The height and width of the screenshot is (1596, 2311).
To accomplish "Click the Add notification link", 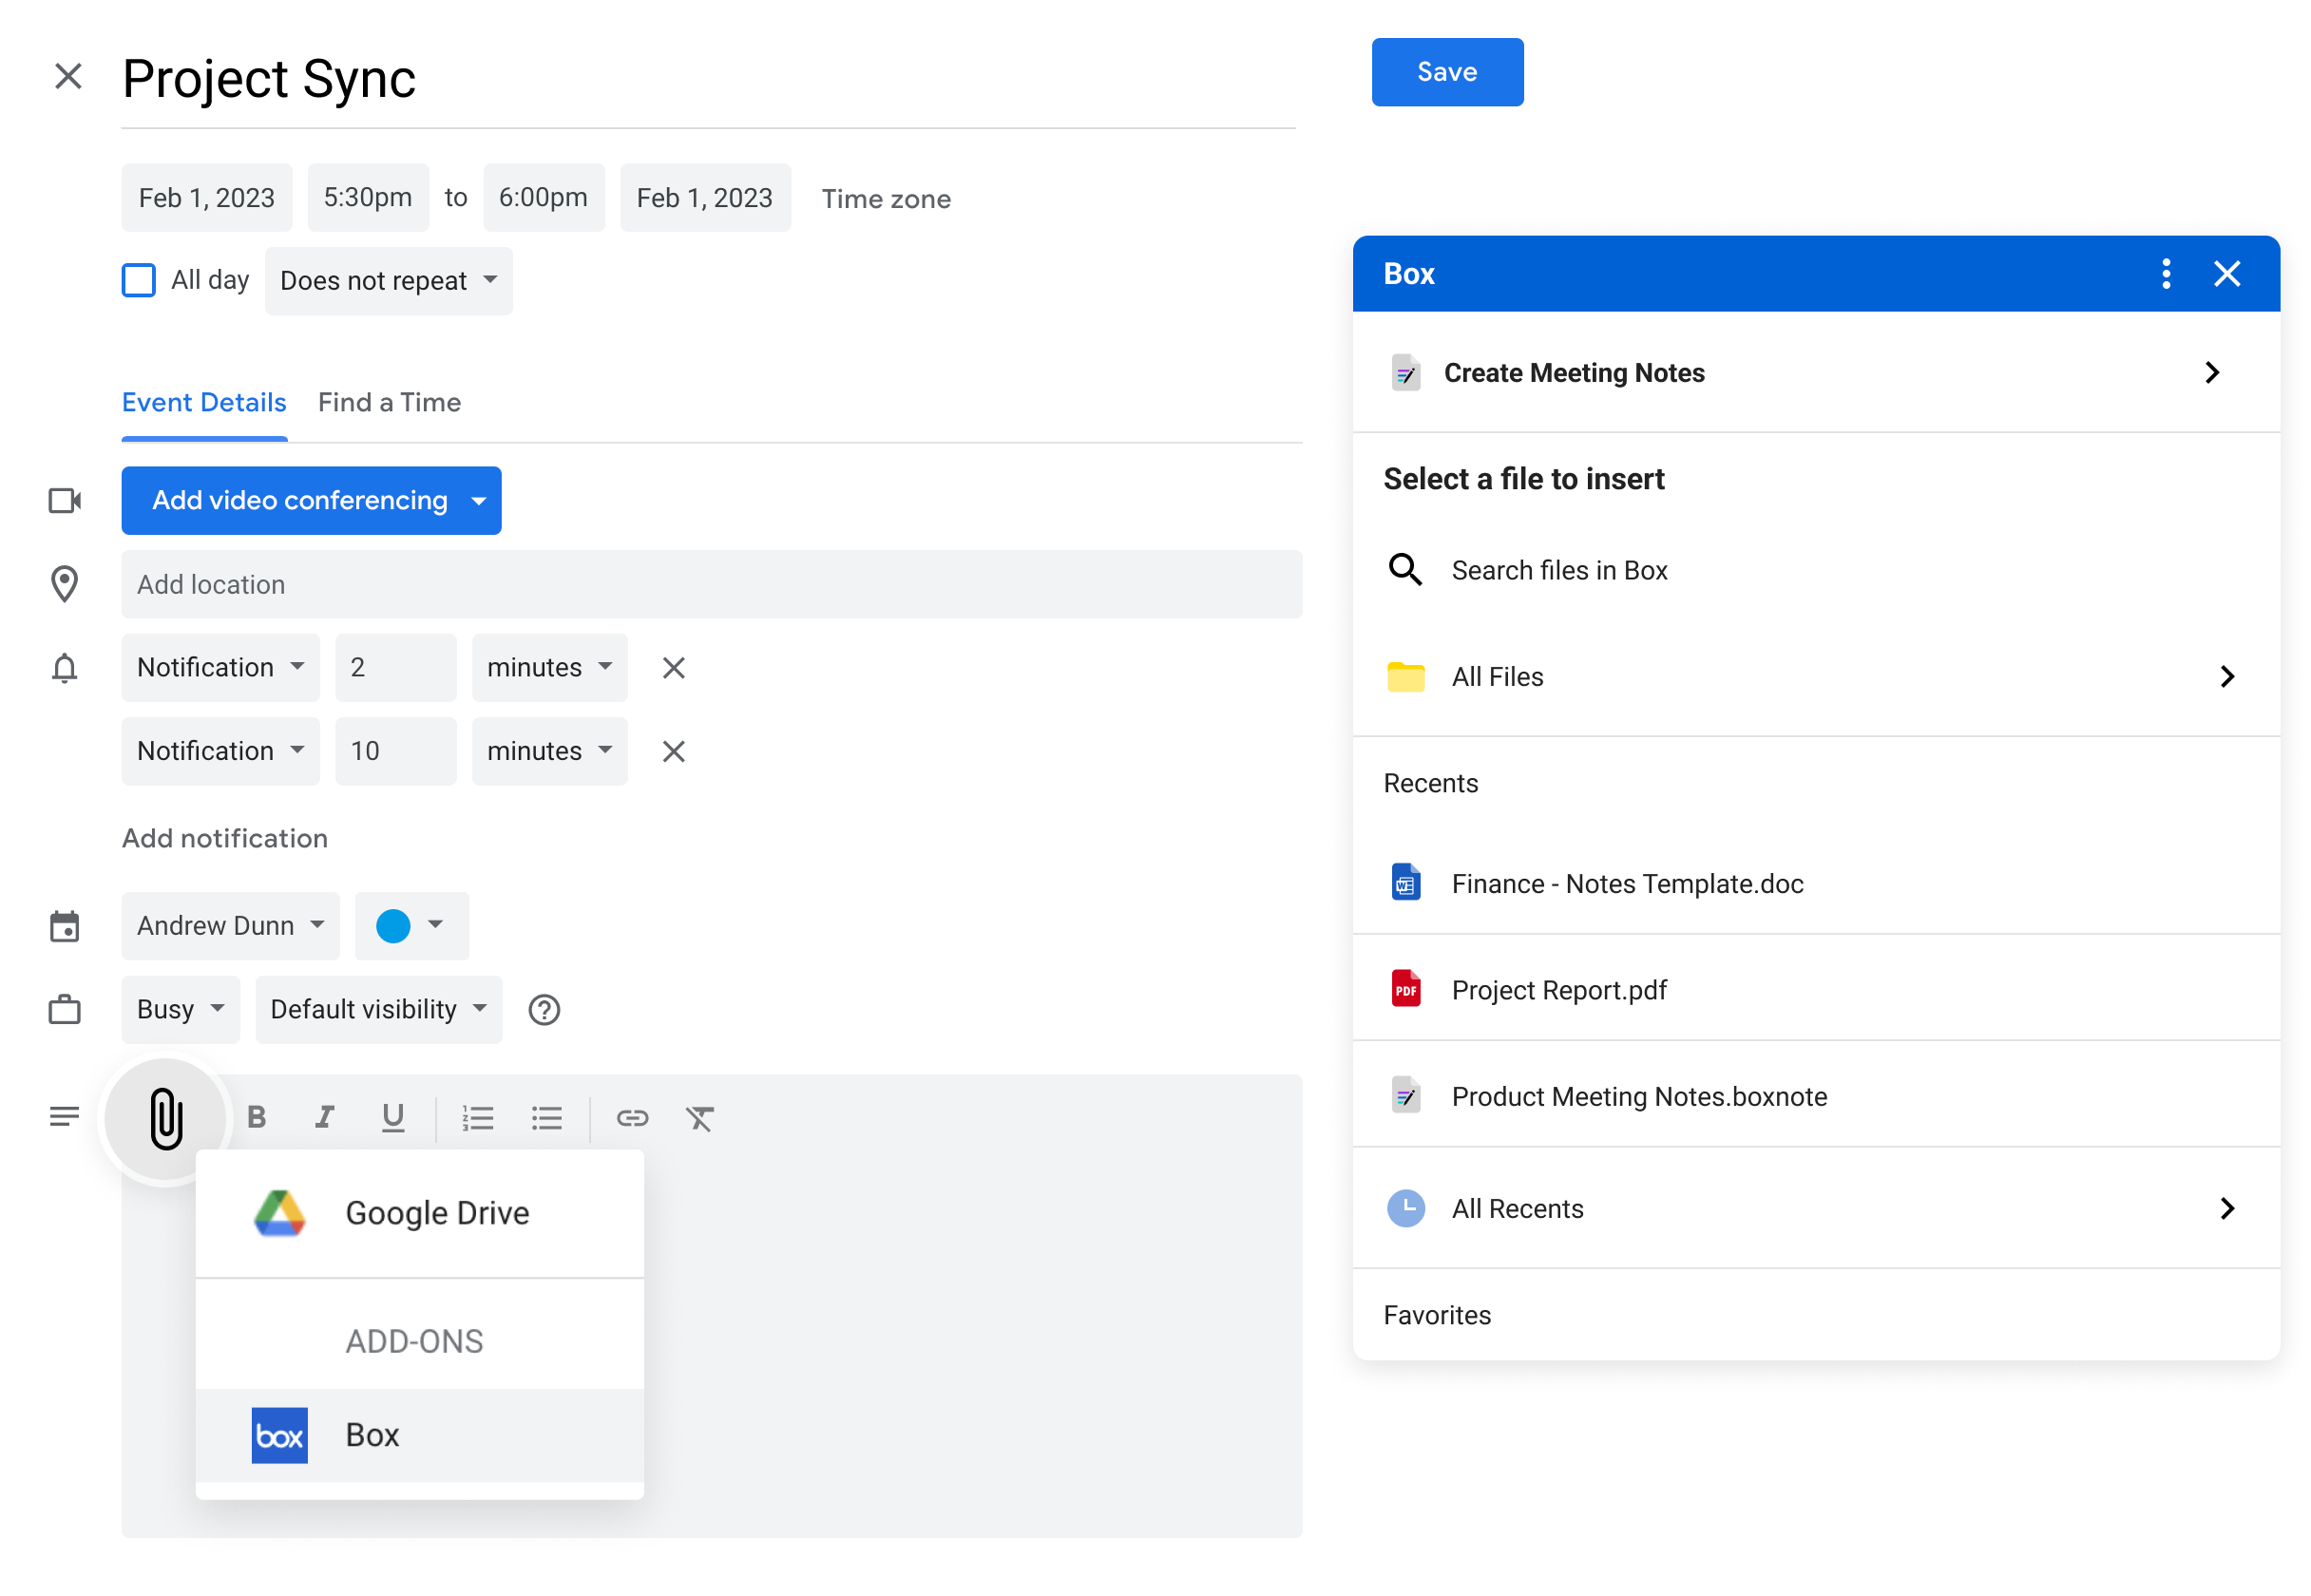I will click(x=225, y=838).
